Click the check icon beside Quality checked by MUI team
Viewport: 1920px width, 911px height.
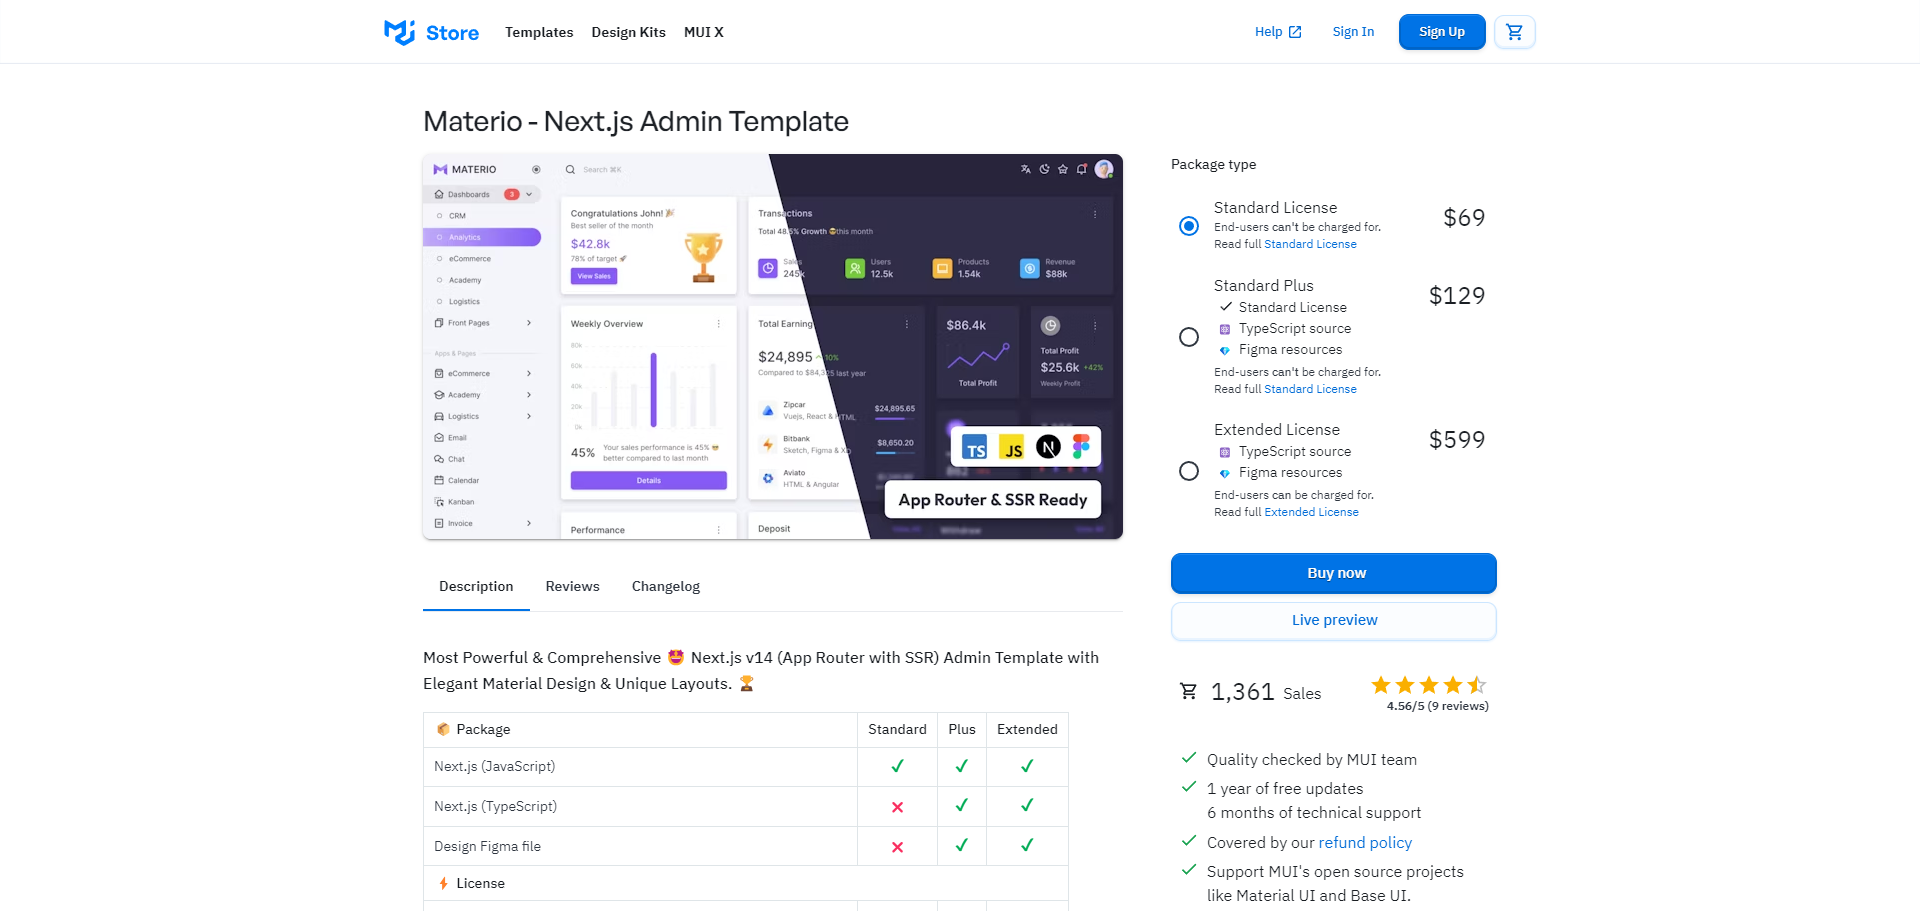tap(1189, 758)
